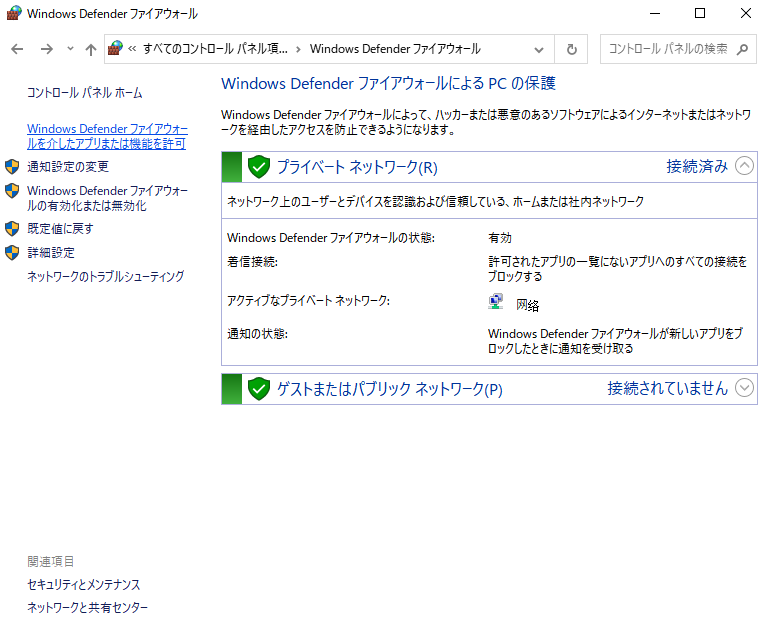Maximize the firewall window
768x634 pixels.
pyautogui.click(x=700, y=13)
